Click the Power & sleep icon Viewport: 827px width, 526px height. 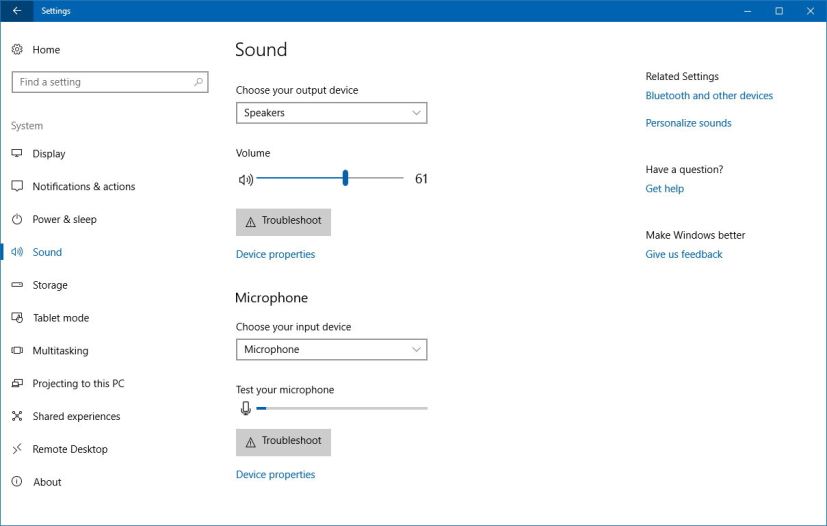click(17, 219)
